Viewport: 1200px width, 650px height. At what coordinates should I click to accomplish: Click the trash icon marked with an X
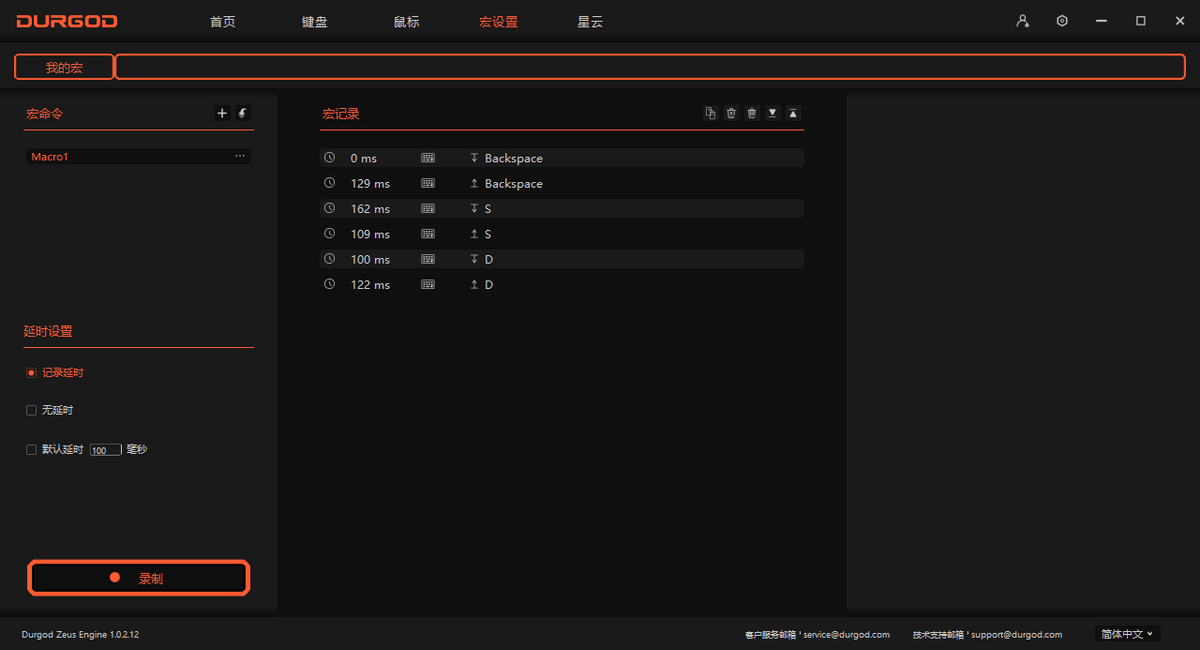(731, 113)
